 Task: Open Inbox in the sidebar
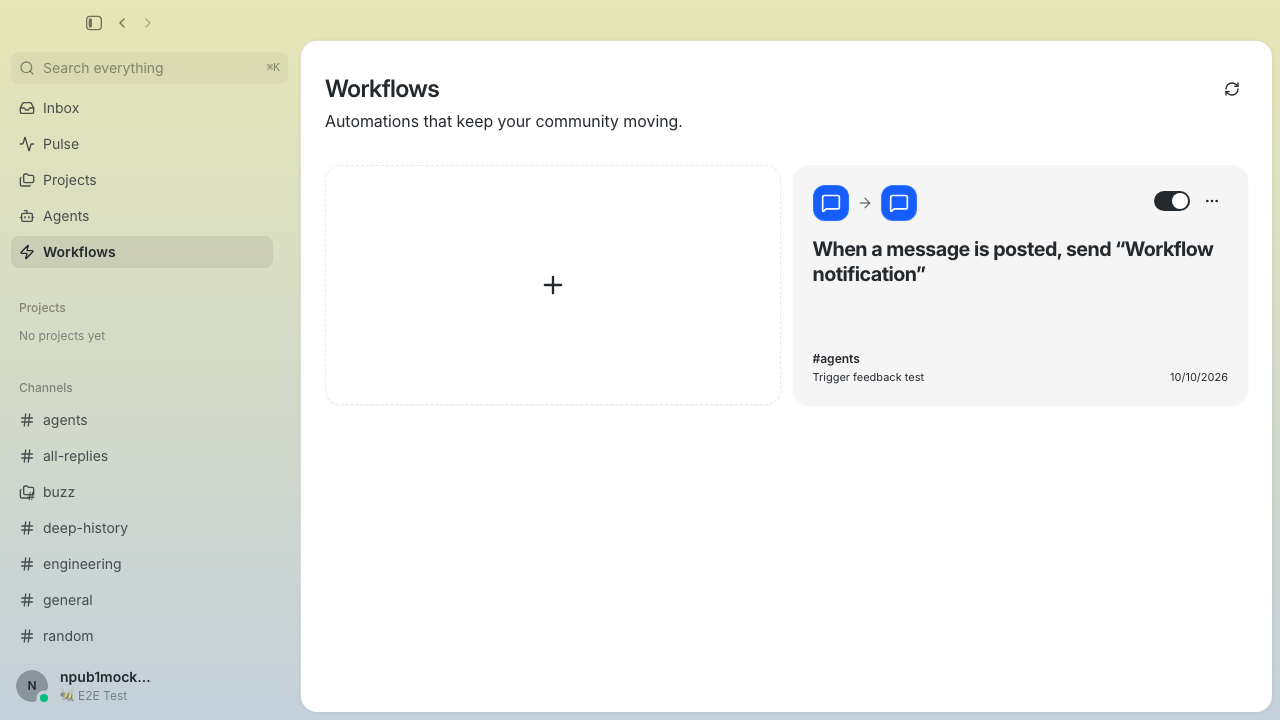142,108
